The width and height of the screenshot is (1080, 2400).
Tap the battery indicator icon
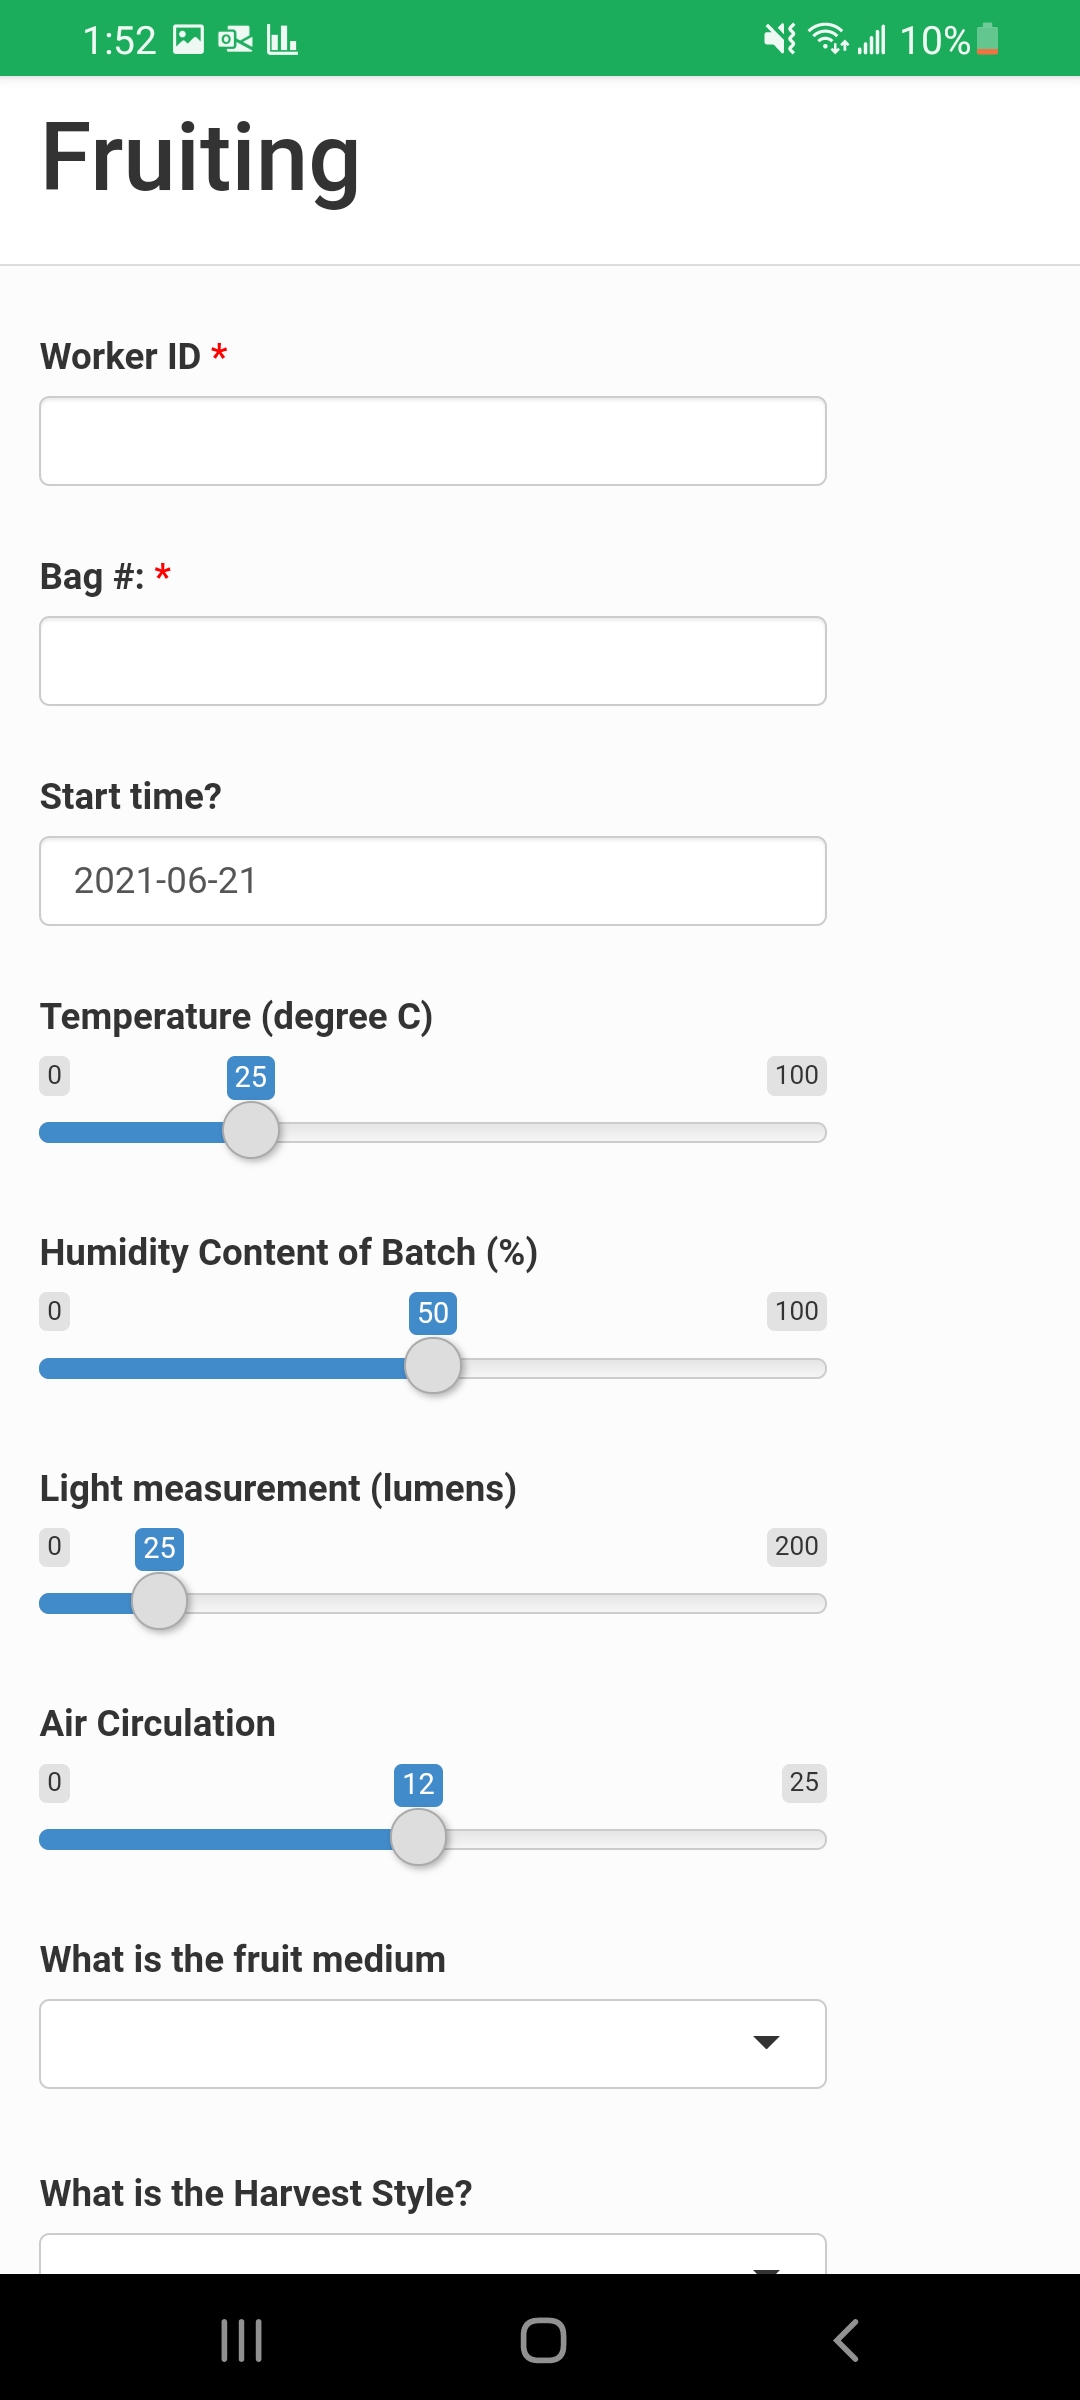(987, 39)
